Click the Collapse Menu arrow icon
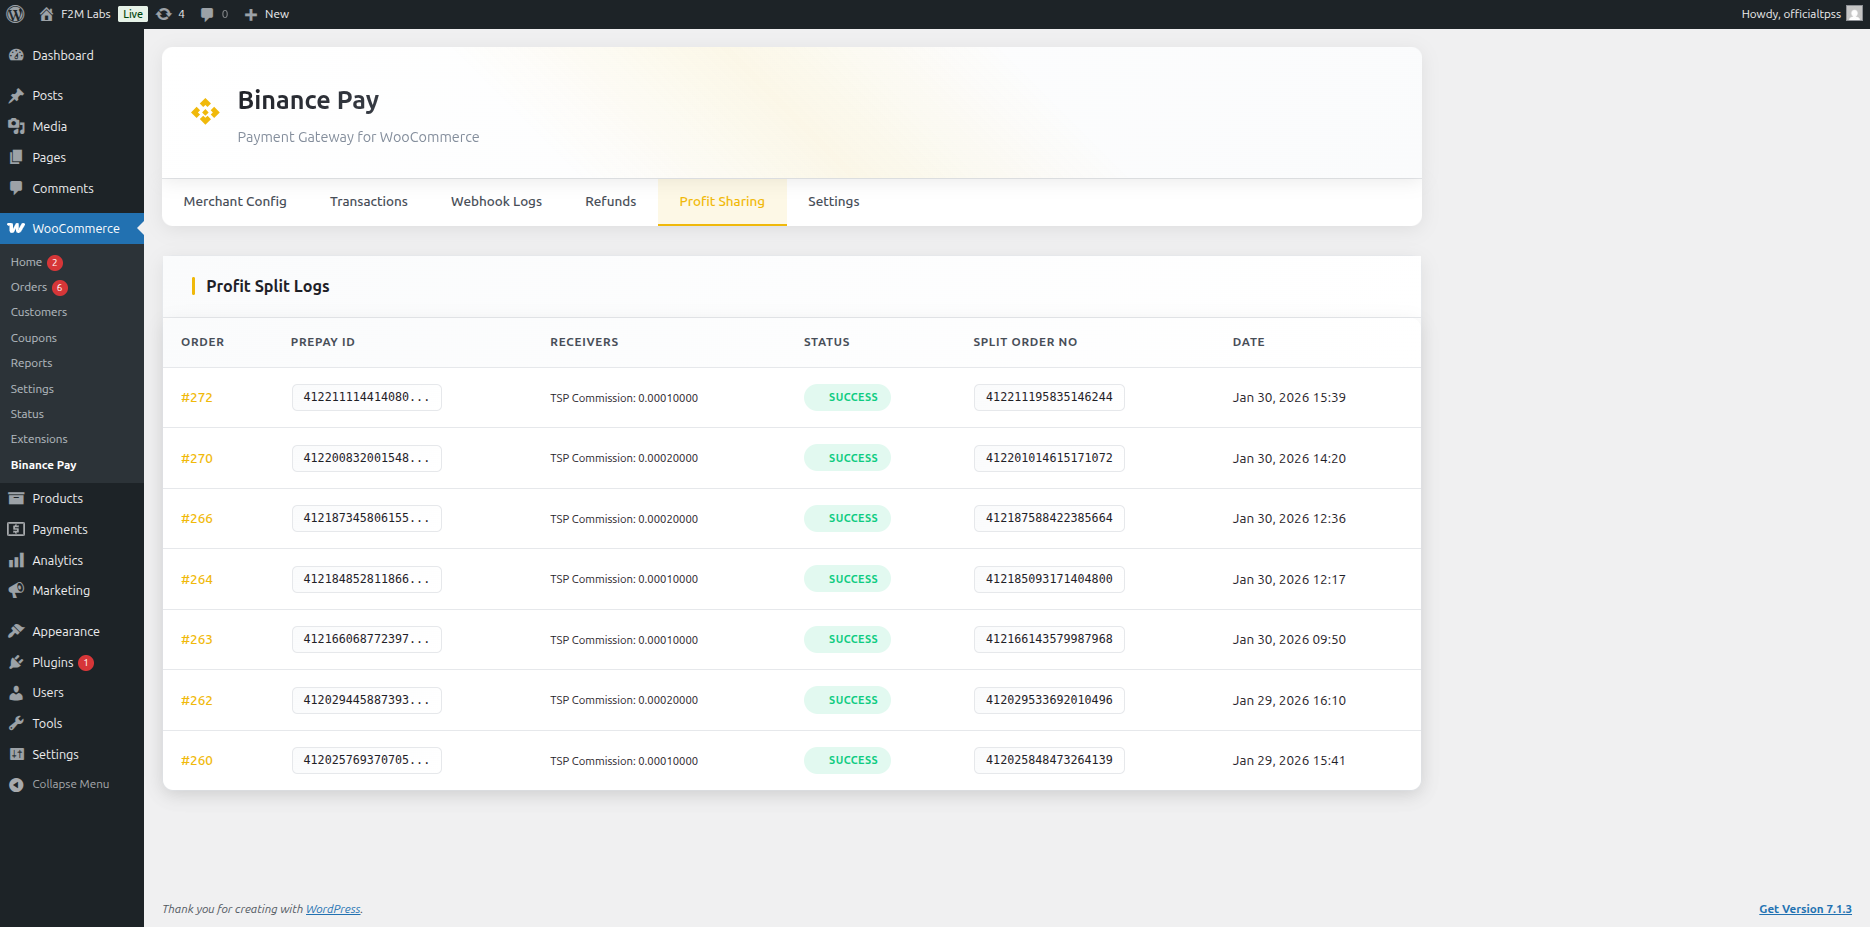 (16, 785)
